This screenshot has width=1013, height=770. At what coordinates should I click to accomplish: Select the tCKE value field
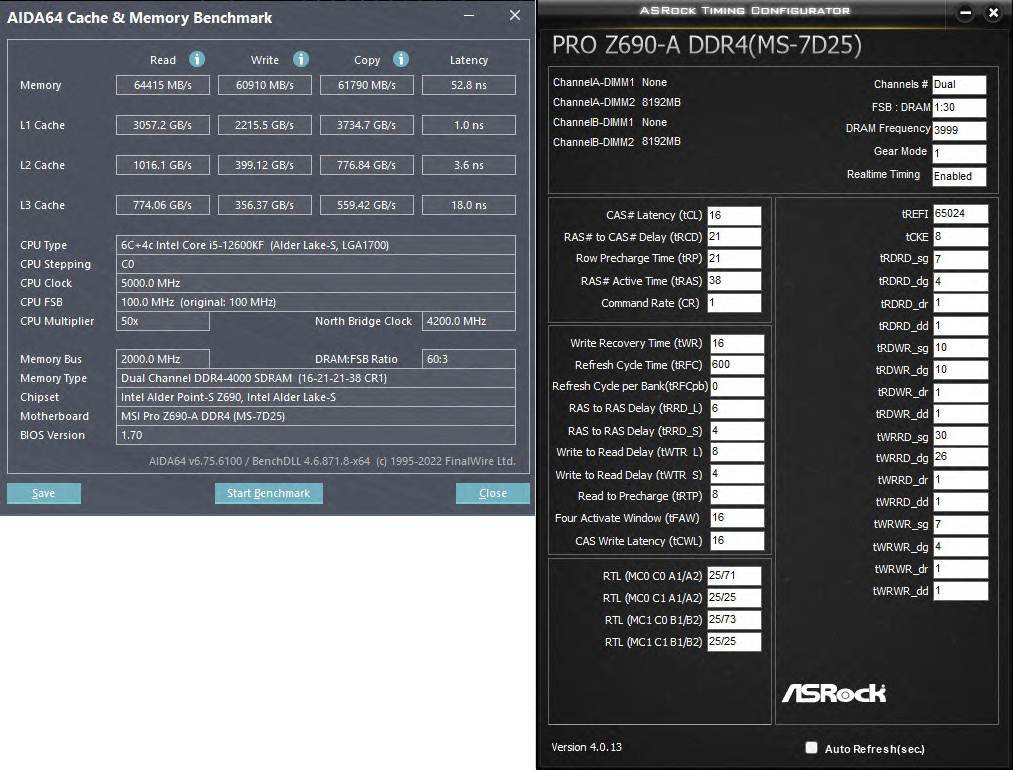(x=961, y=237)
